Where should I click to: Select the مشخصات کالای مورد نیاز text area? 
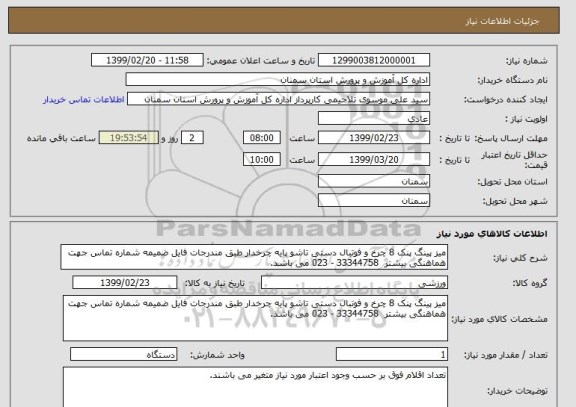pyautogui.click(x=255, y=318)
